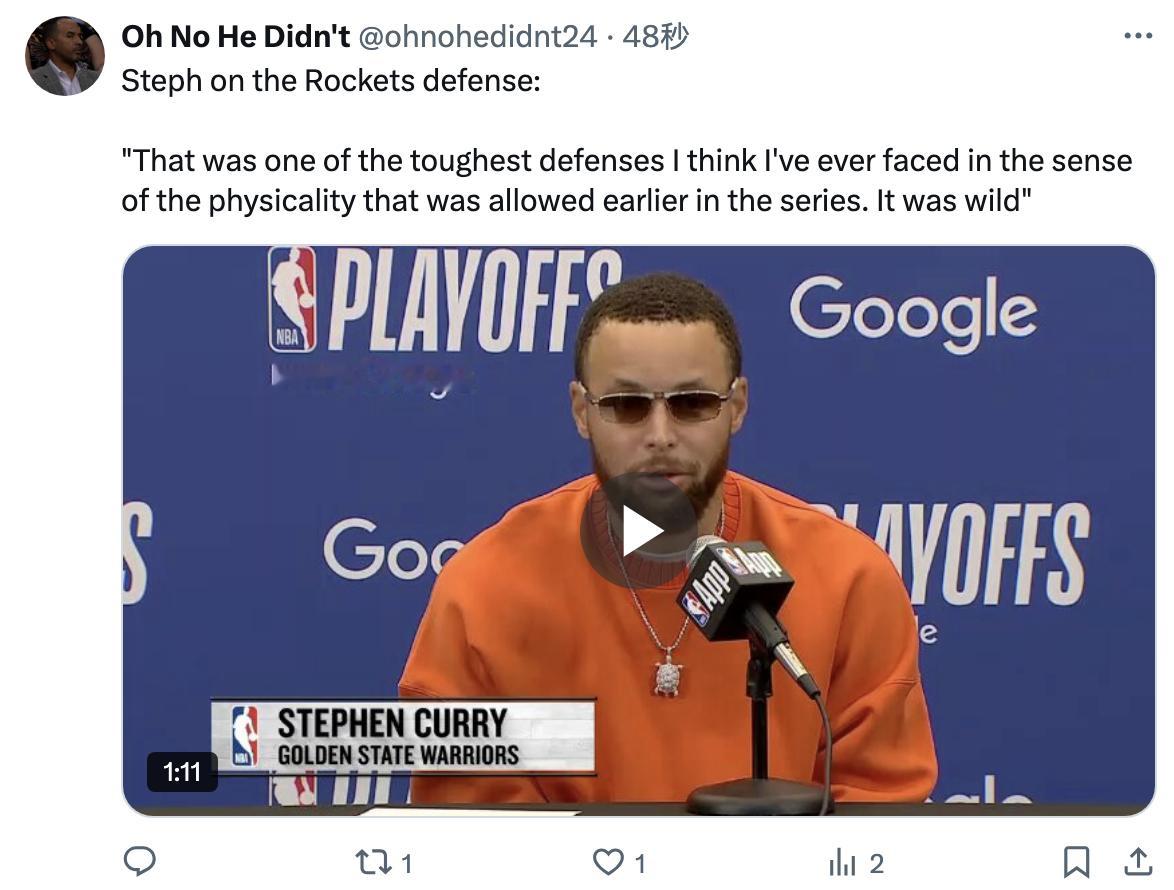Select the retweet count number 1
The image size is (1174, 890).
tap(407, 864)
